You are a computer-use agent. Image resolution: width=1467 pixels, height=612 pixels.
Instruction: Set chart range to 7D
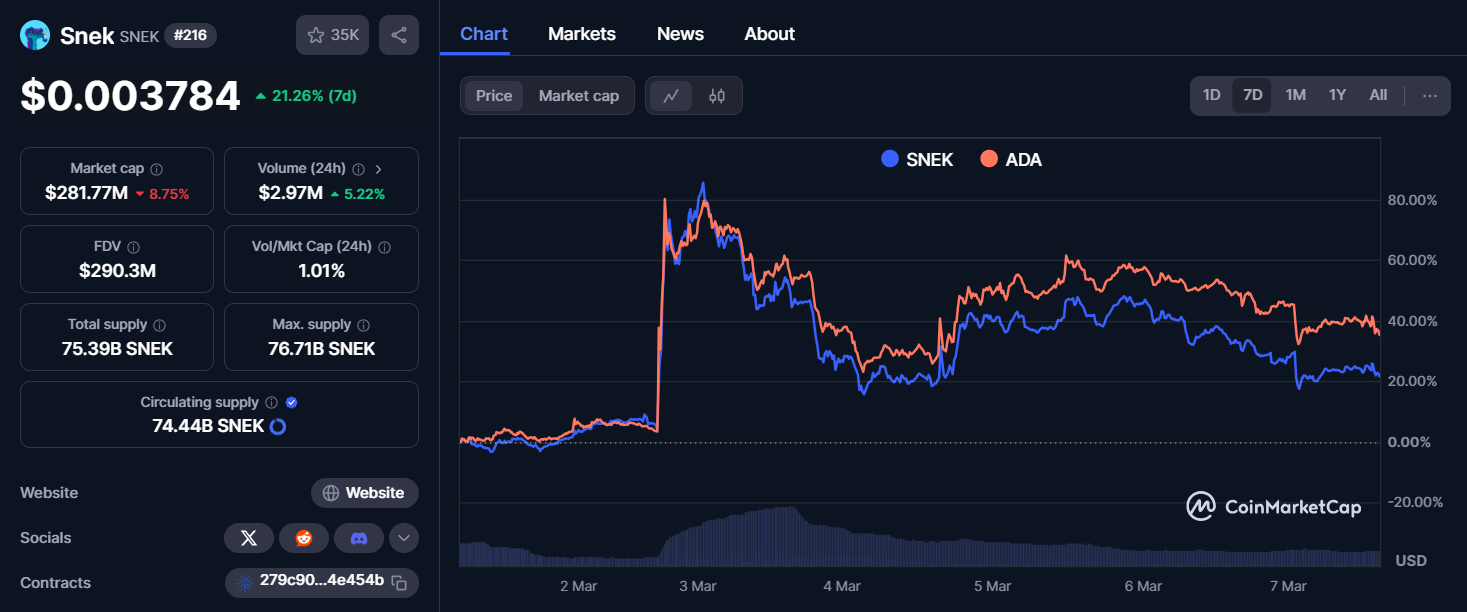click(1252, 96)
